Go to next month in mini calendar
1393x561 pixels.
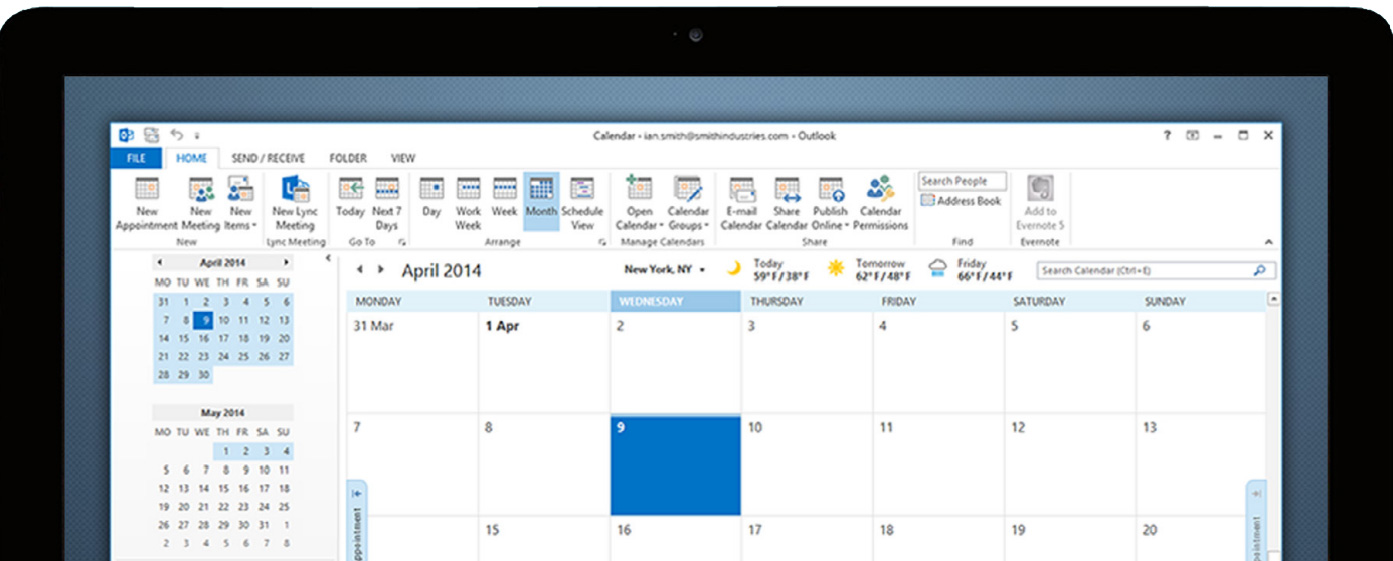286,262
